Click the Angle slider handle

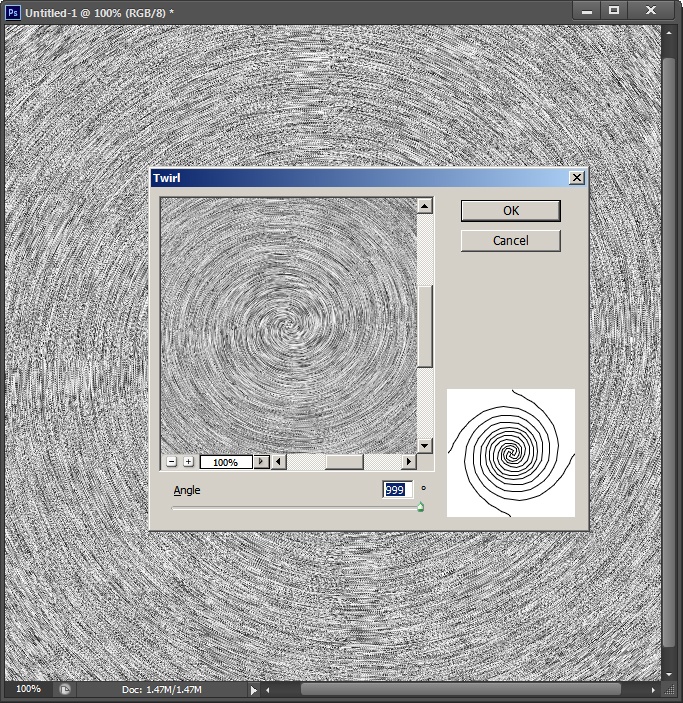coord(420,507)
